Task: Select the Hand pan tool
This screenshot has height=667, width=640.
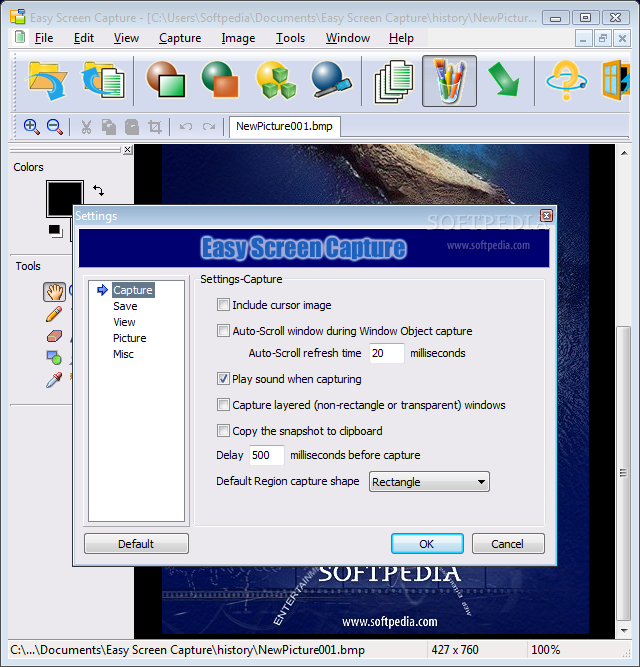Action: click(x=54, y=292)
